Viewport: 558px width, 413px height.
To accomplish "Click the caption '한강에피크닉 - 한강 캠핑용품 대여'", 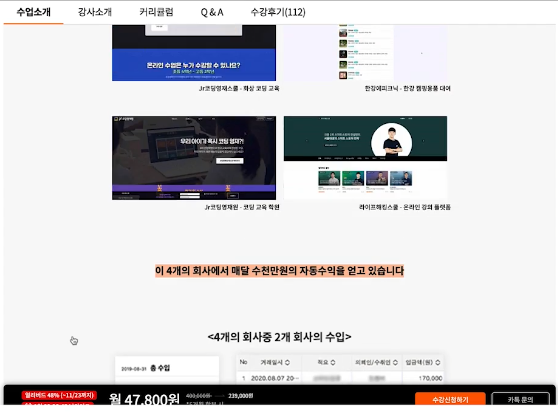I will (407, 88).
